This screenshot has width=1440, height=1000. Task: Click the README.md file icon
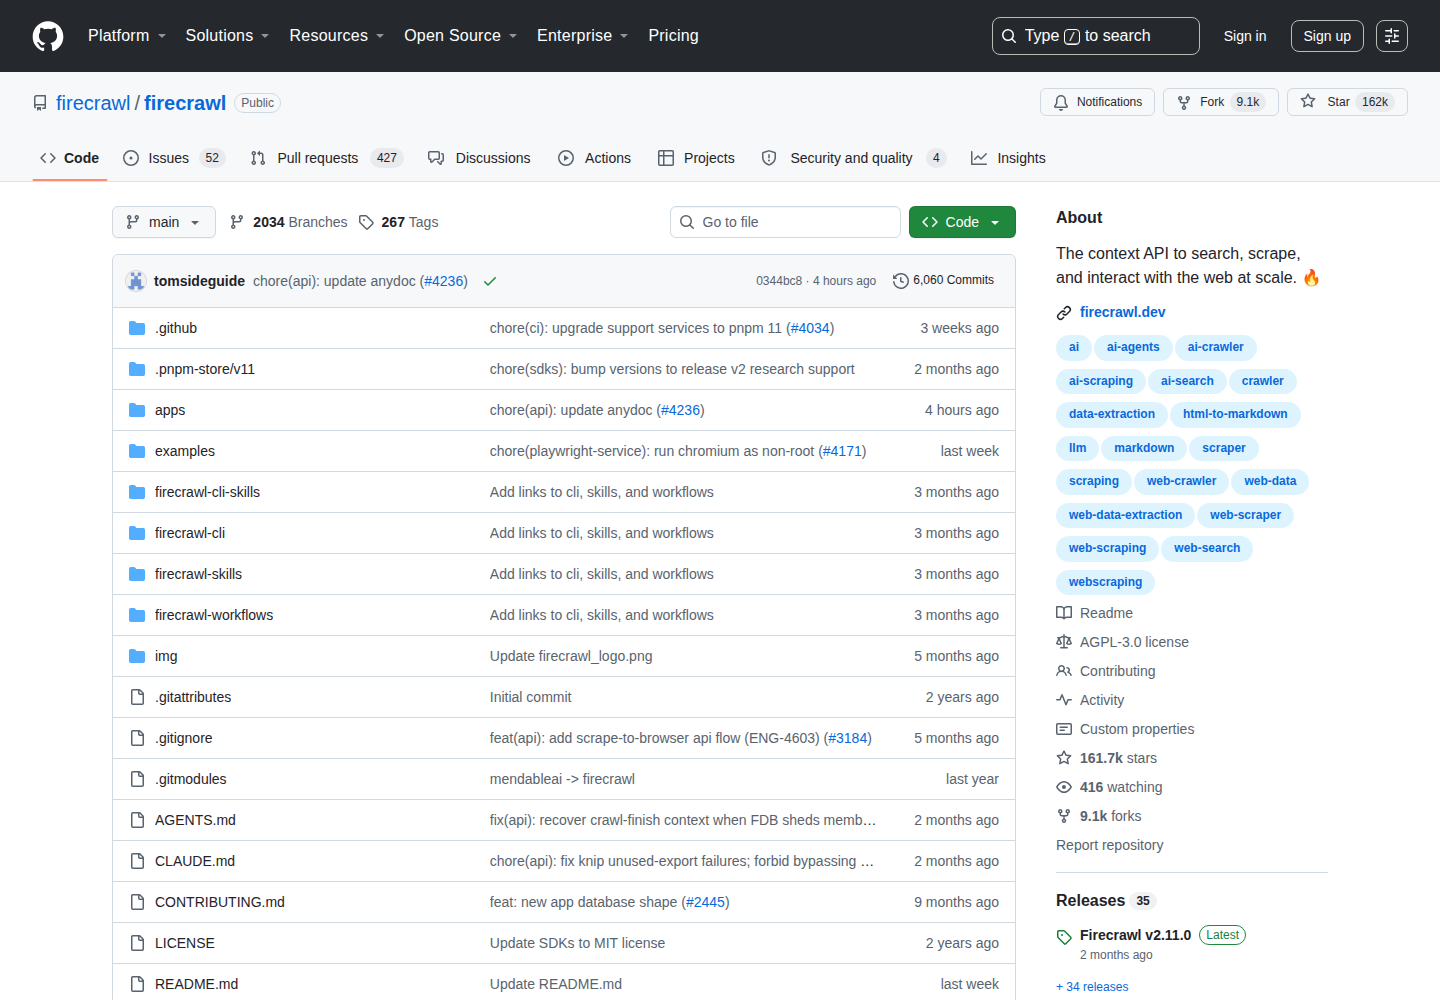point(137,984)
